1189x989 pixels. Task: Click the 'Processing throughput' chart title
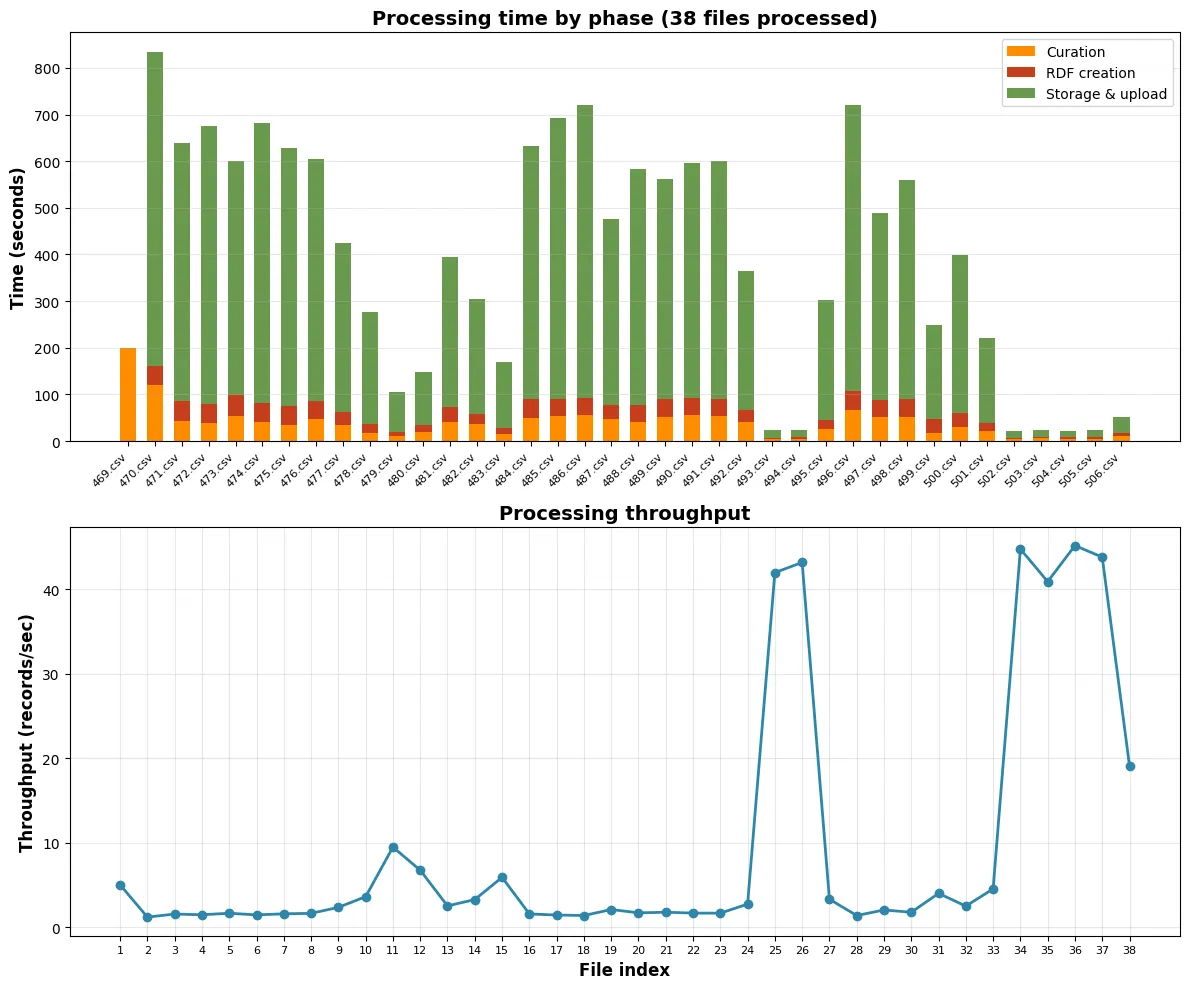pyautogui.click(x=624, y=514)
